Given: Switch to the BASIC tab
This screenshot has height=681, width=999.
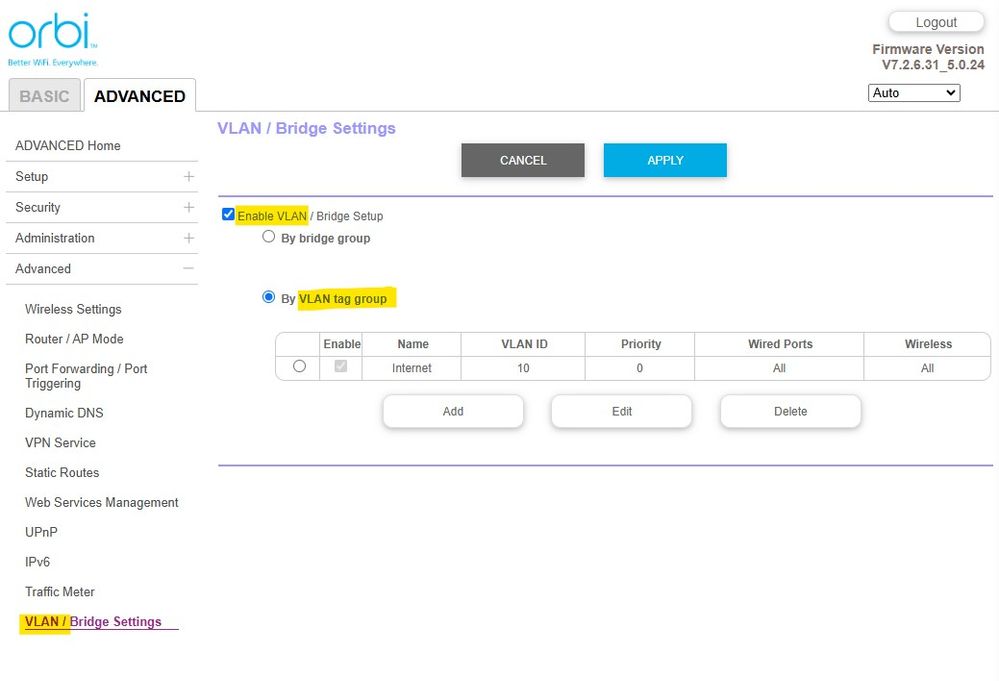Looking at the screenshot, I should coord(44,95).
